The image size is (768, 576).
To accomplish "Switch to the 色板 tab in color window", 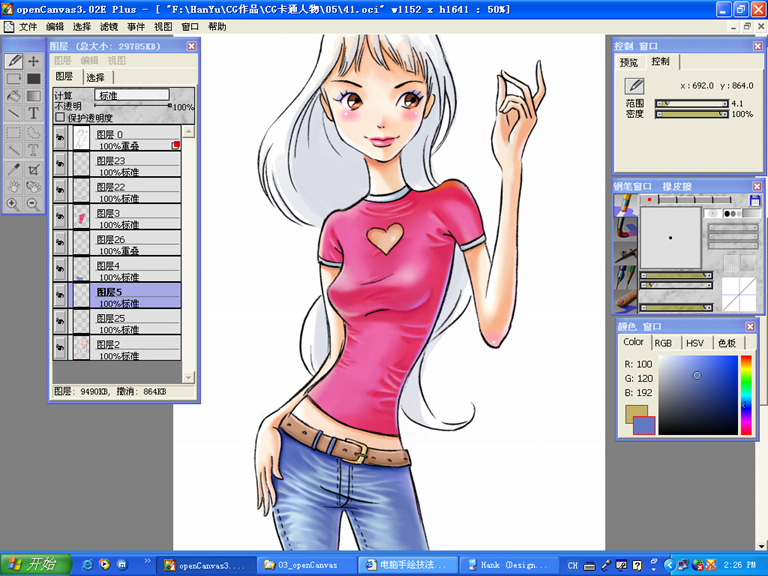I will point(727,343).
